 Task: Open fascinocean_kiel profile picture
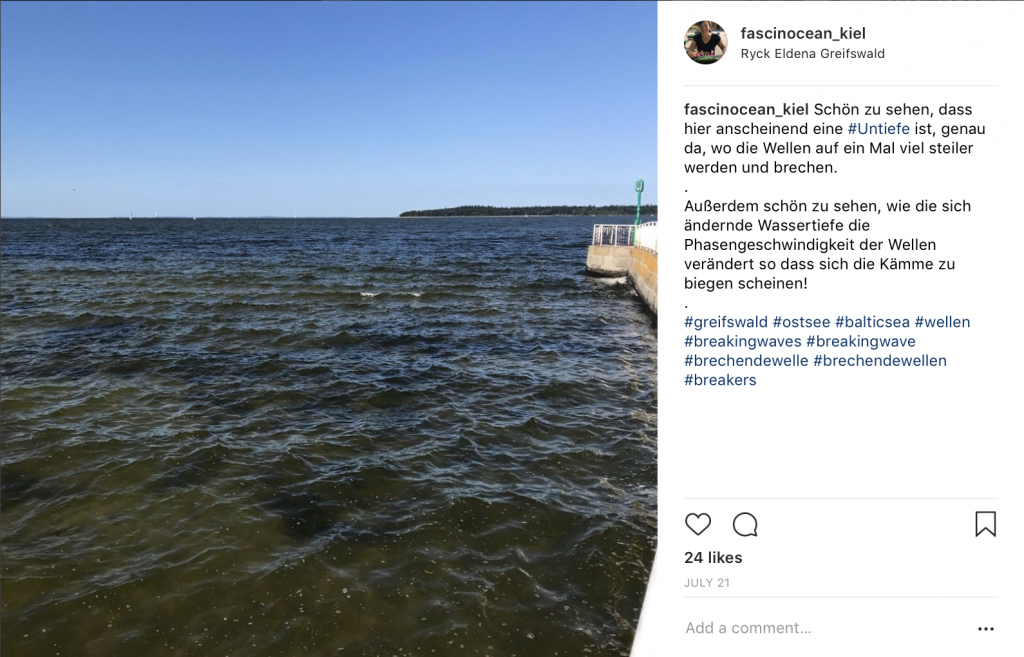tap(705, 42)
